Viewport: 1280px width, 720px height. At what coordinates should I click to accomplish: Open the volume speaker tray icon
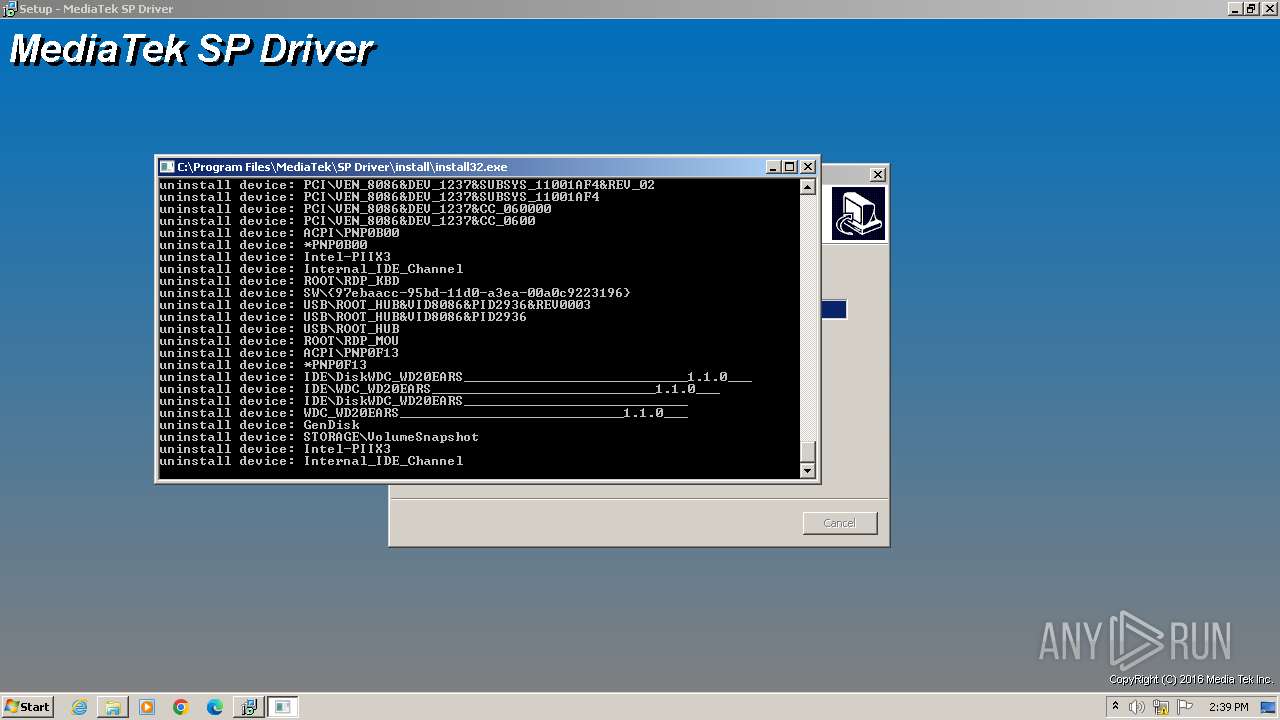point(1137,707)
